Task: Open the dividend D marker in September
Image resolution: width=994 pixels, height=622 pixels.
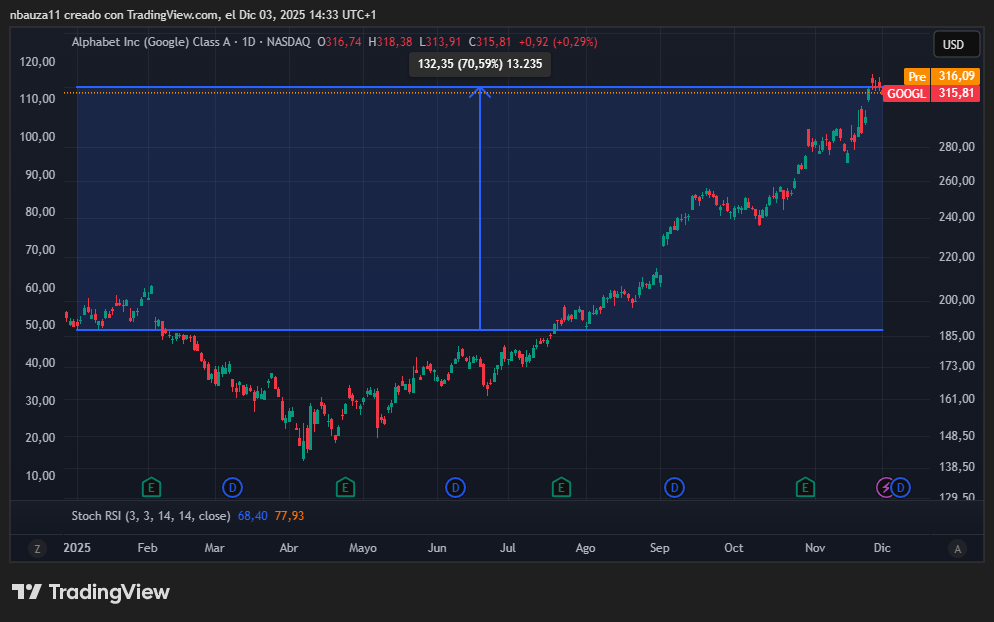Action: [x=675, y=487]
